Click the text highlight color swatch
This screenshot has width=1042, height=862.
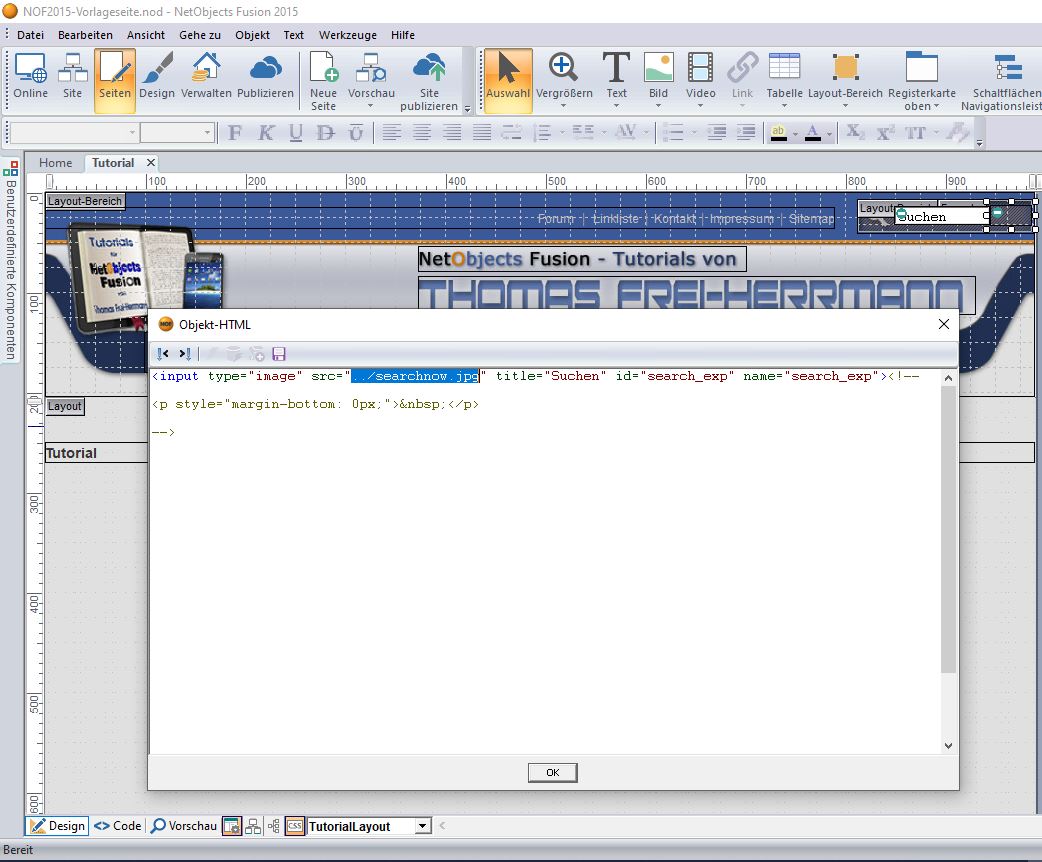click(x=778, y=132)
